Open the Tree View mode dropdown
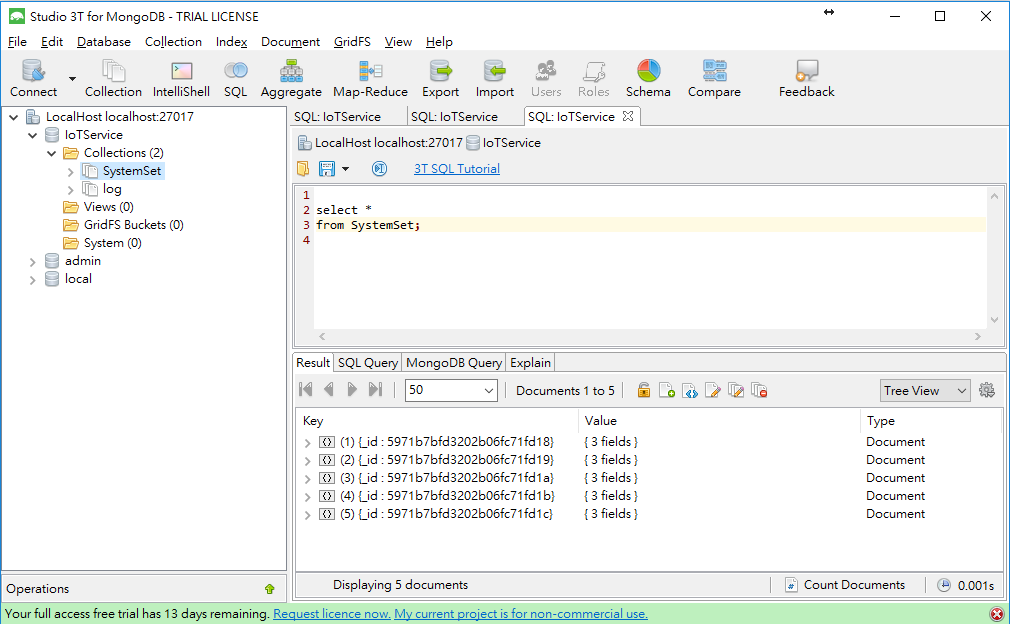Image resolution: width=1010 pixels, height=624 pixels. tap(925, 390)
